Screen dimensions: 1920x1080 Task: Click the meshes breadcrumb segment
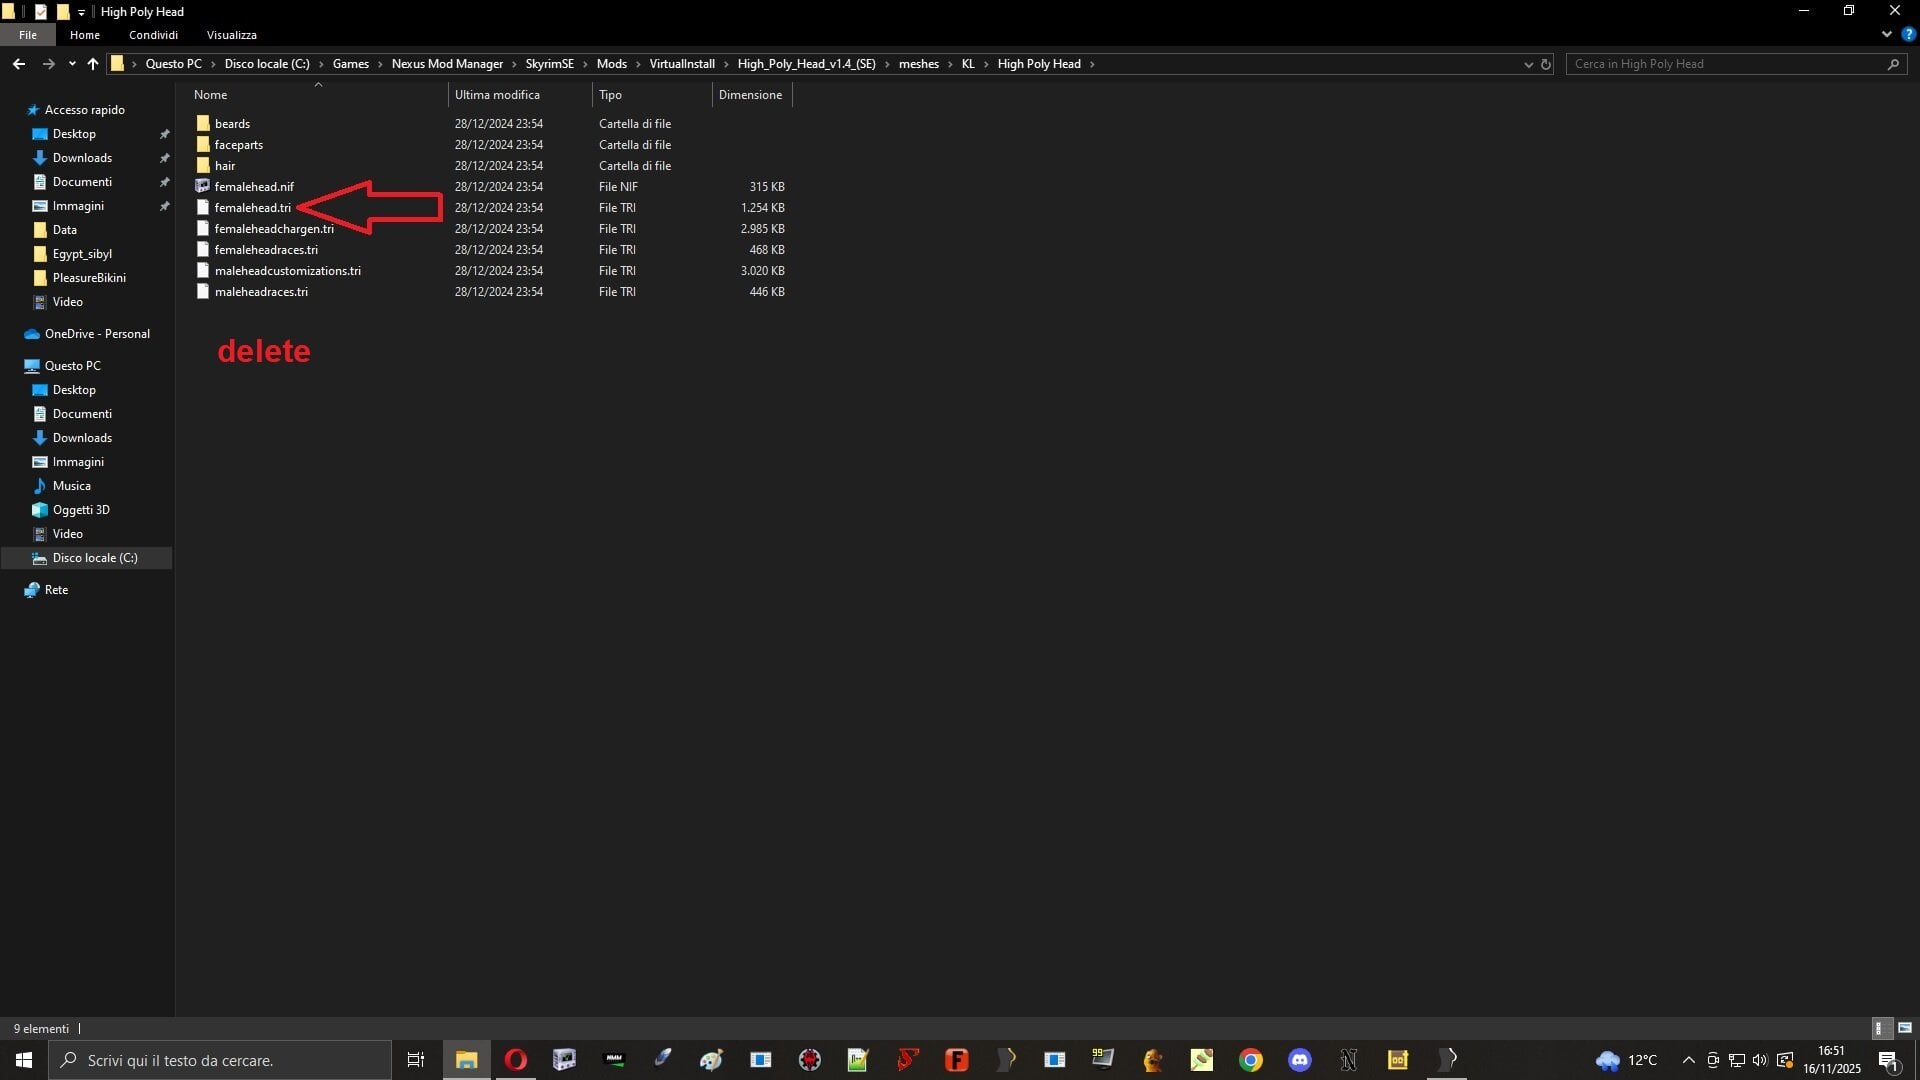click(x=918, y=64)
